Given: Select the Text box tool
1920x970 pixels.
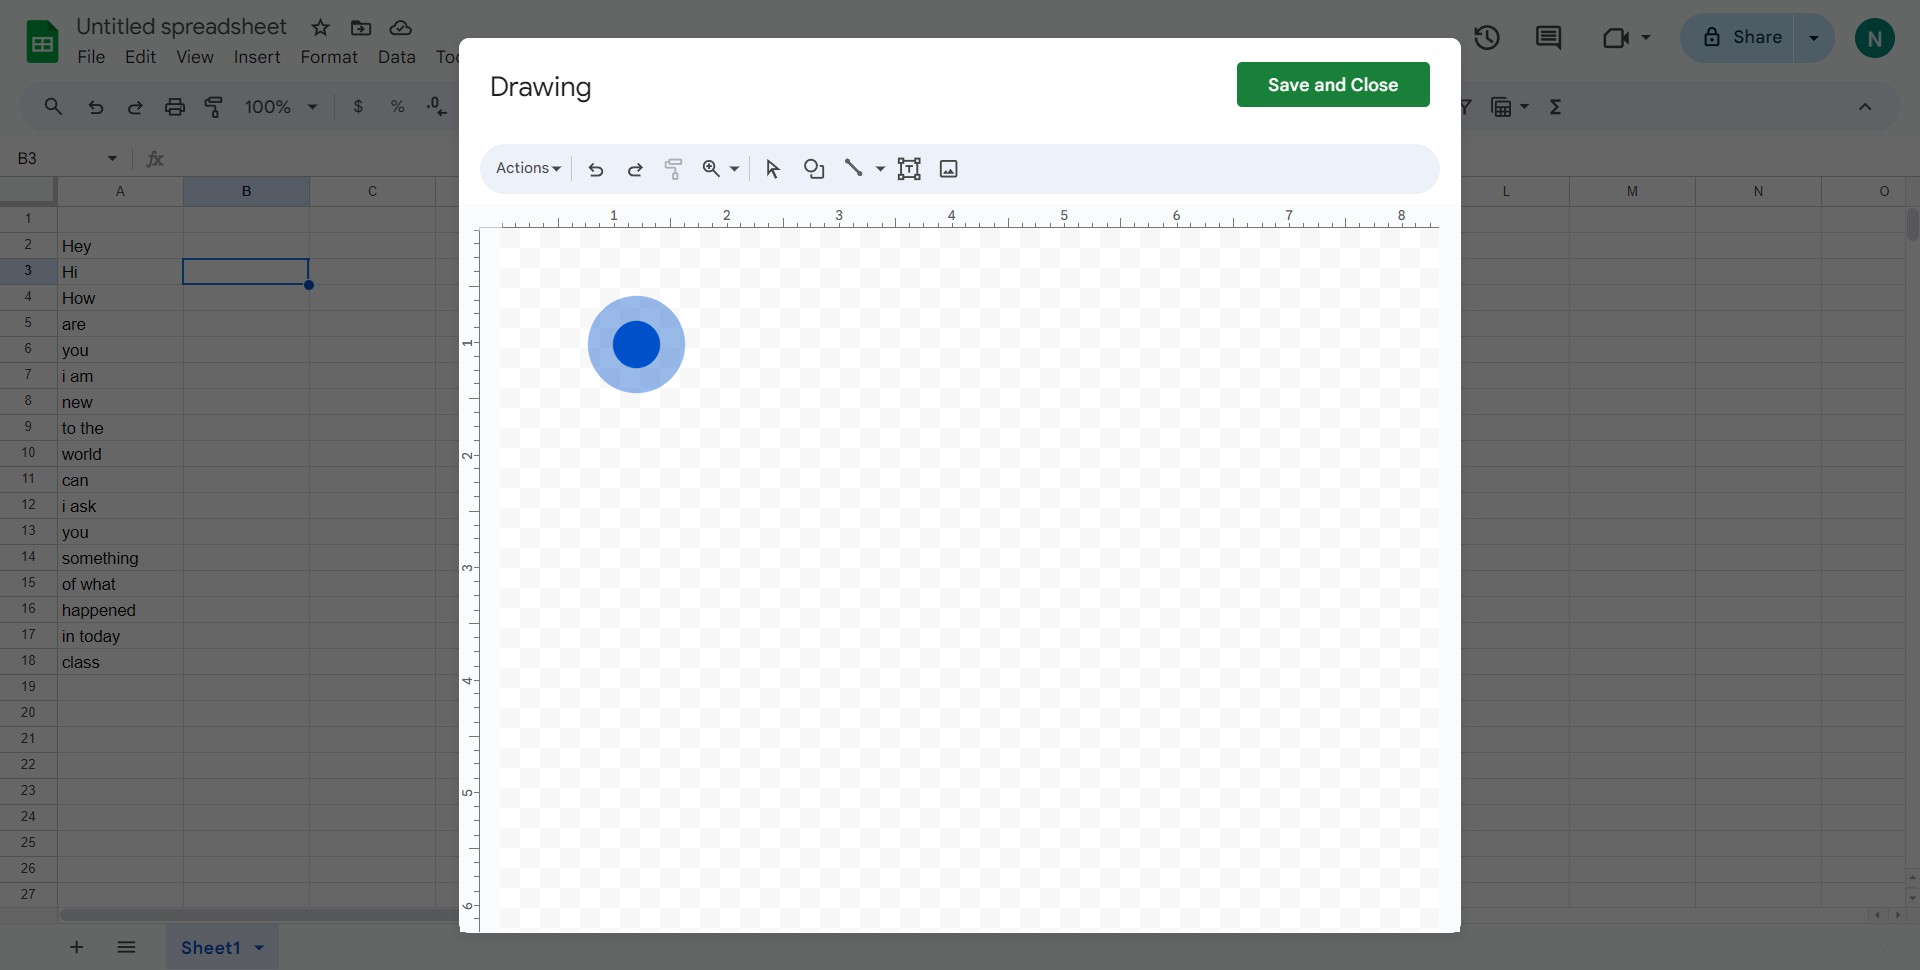Looking at the screenshot, I should [x=909, y=169].
